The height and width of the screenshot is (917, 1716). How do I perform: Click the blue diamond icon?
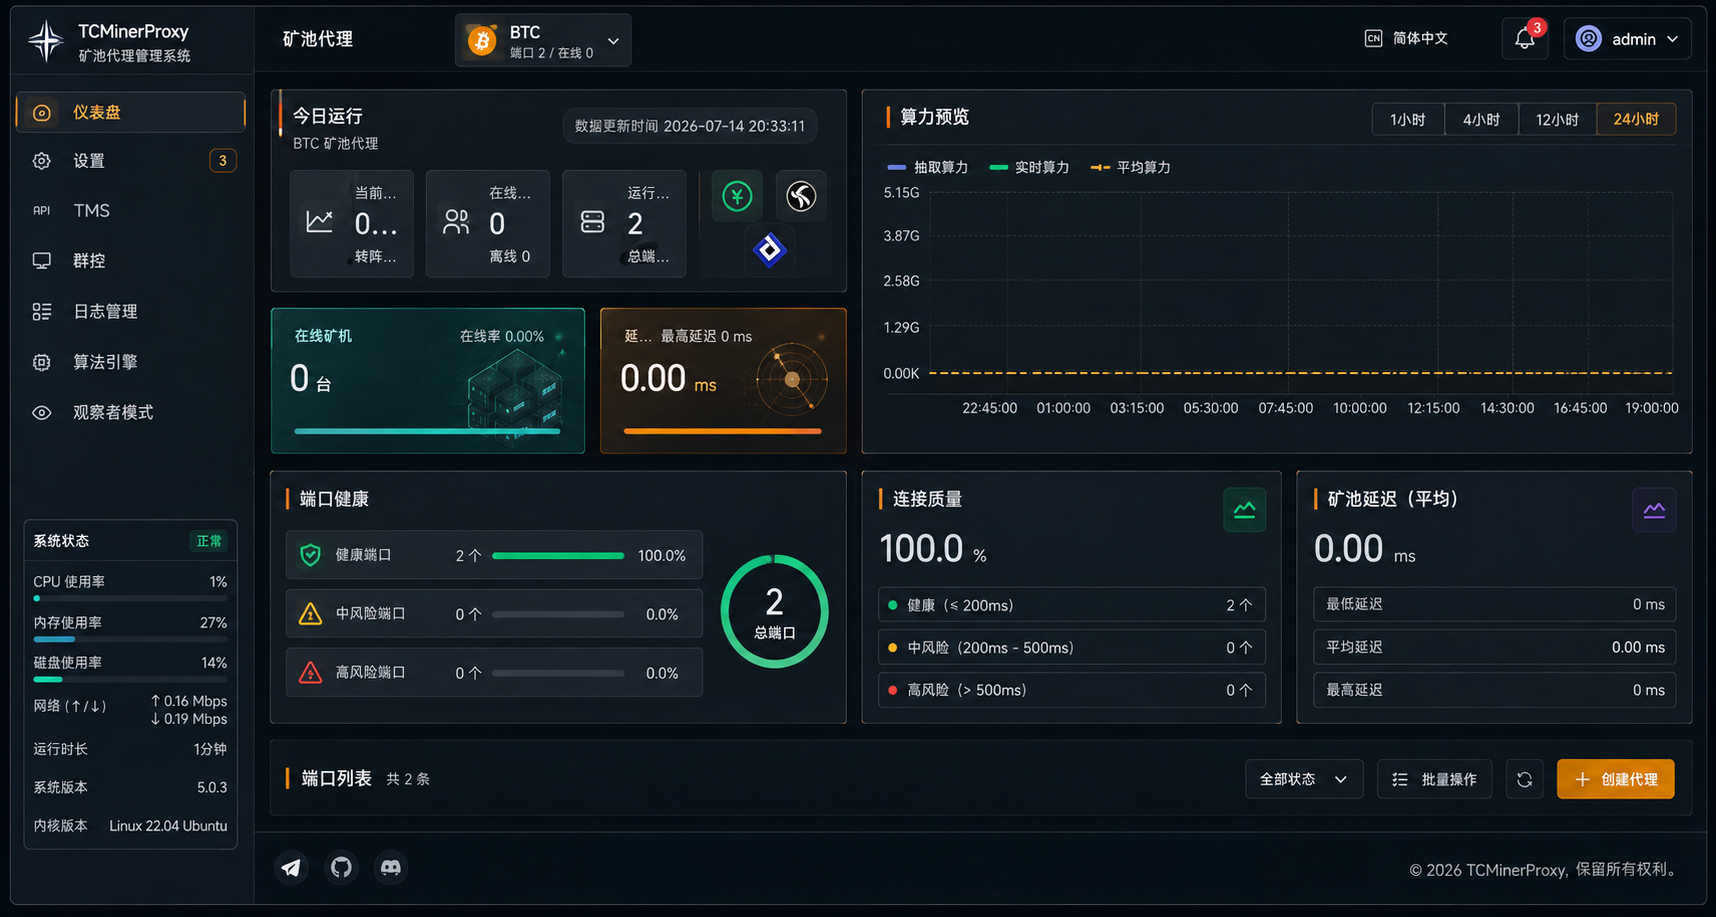pyautogui.click(x=769, y=249)
